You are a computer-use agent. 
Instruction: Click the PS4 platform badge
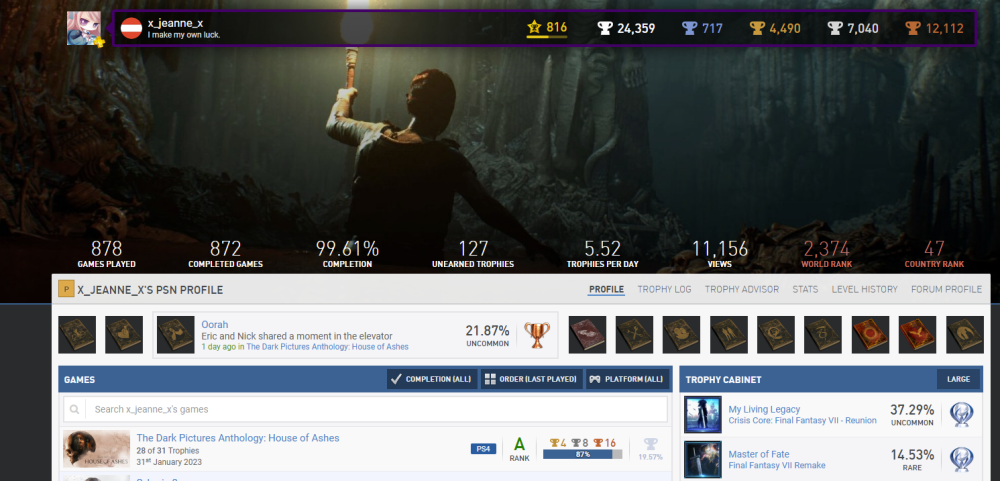point(483,449)
